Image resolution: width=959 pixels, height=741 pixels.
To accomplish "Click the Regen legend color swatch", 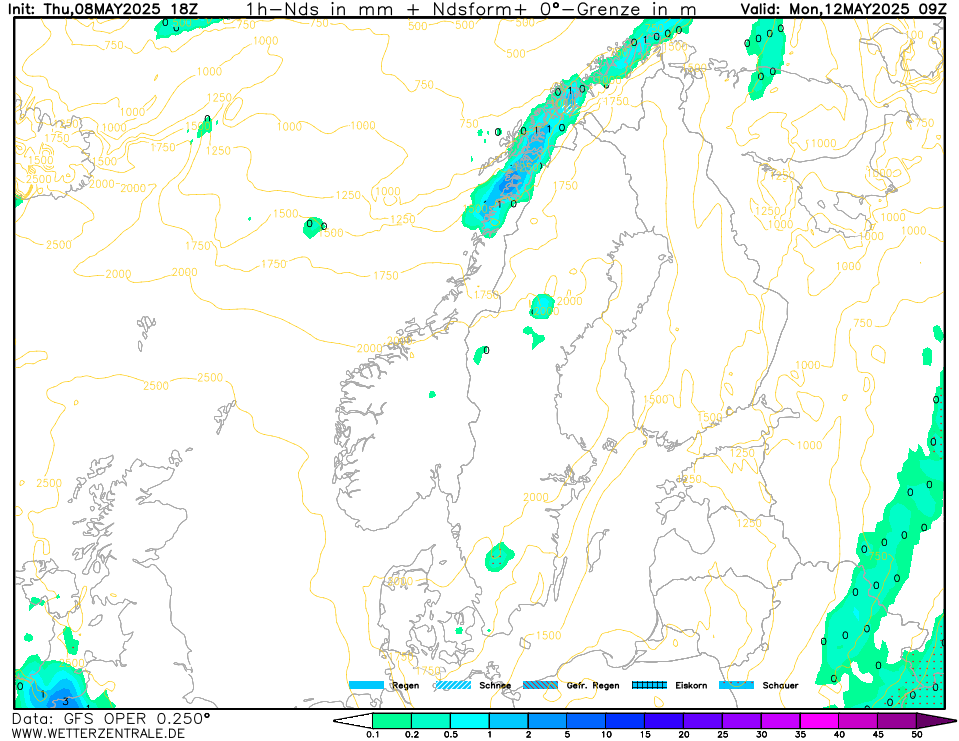I will pos(366,685).
